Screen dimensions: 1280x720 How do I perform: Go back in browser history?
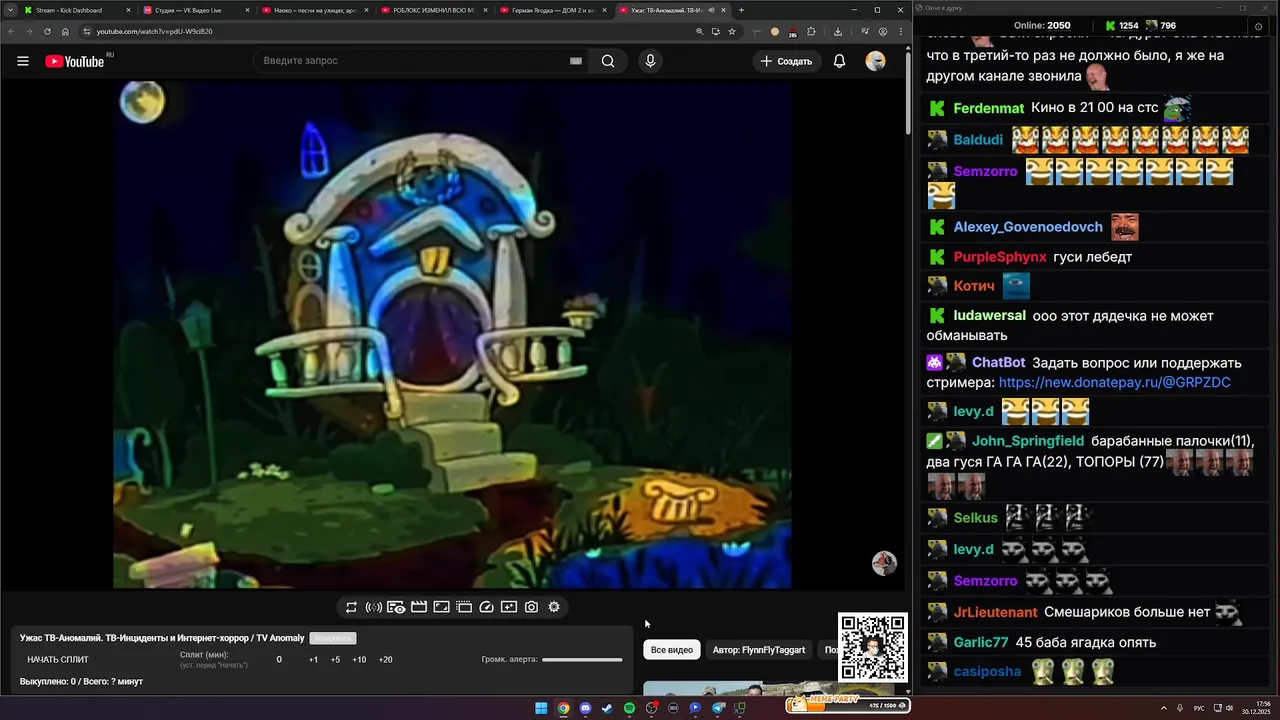click(x=11, y=31)
